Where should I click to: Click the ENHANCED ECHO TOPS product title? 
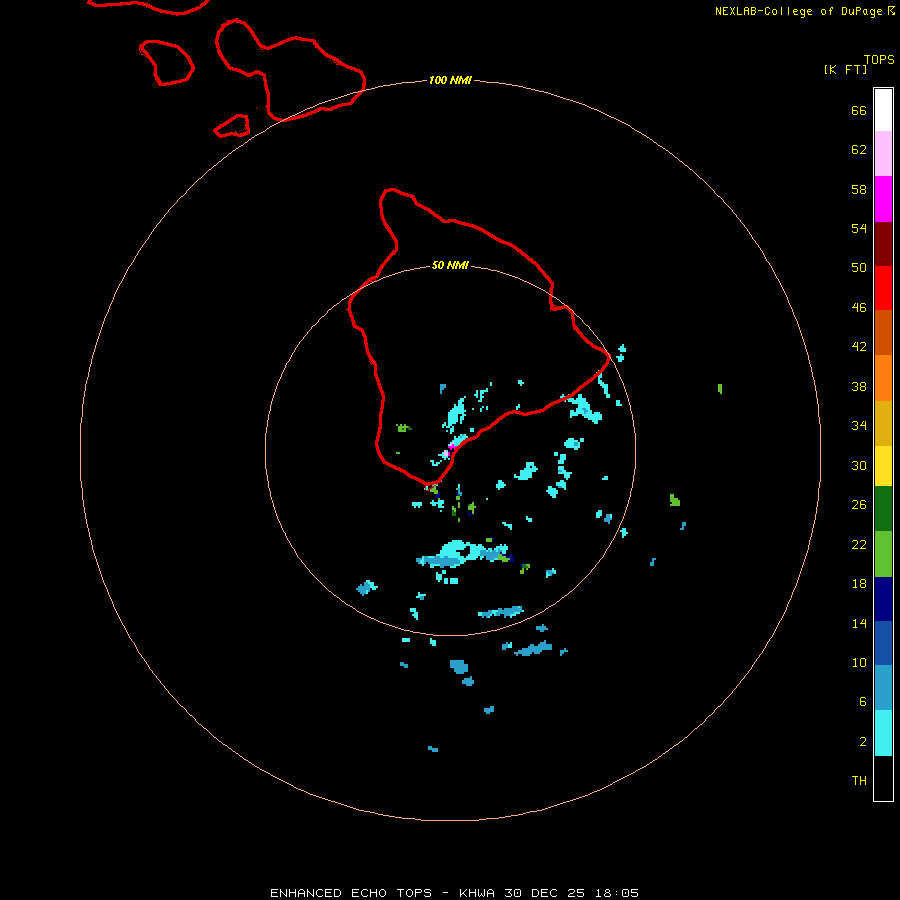pyautogui.click(x=351, y=893)
